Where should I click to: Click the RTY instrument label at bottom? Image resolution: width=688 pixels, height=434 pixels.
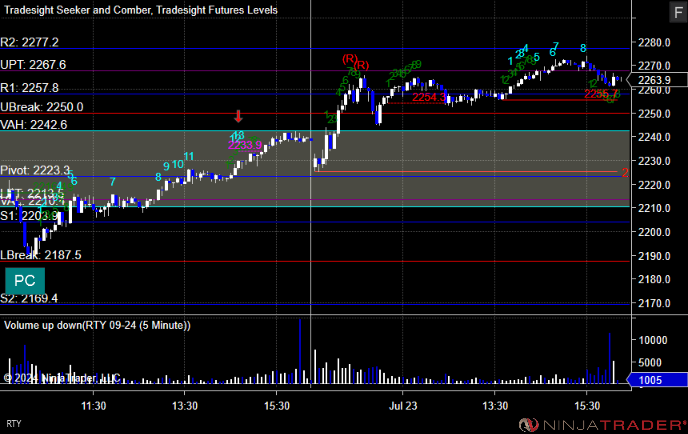[14, 424]
